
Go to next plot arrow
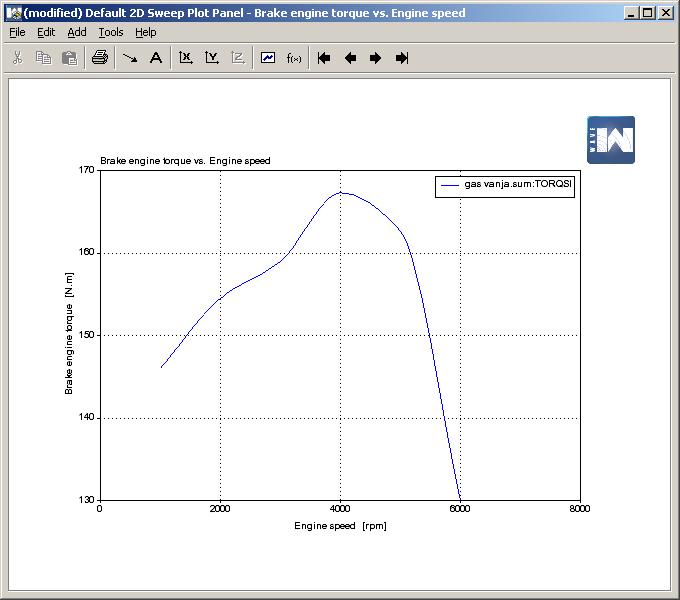coord(376,58)
